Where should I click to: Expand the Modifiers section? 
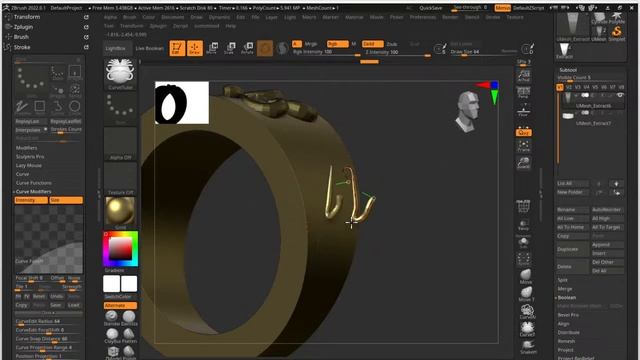[27, 148]
